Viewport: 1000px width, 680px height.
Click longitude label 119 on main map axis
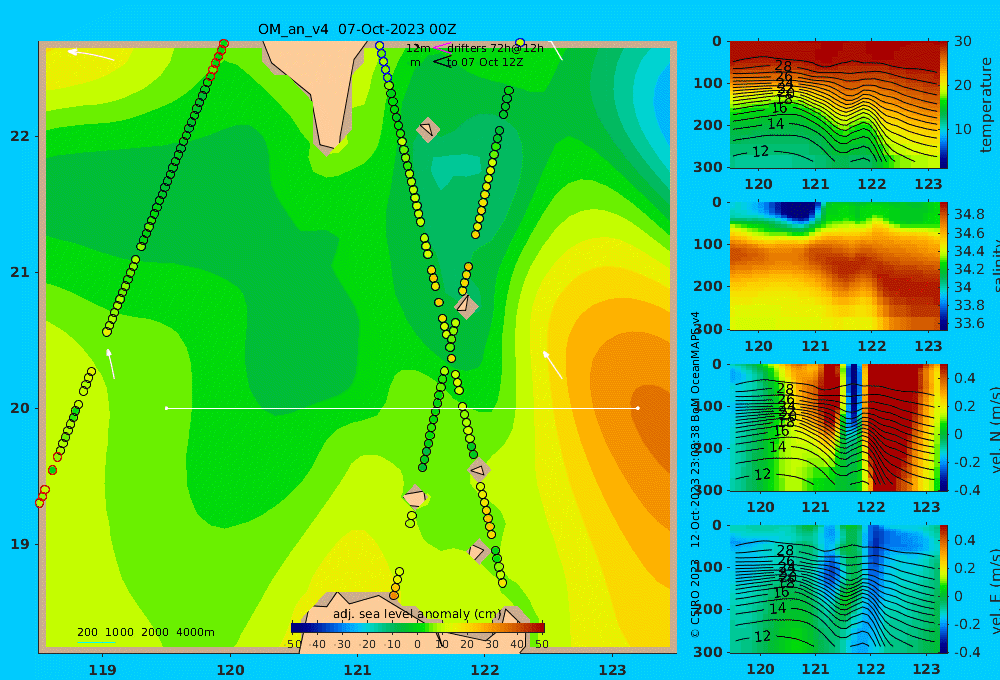tap(103, 670)
